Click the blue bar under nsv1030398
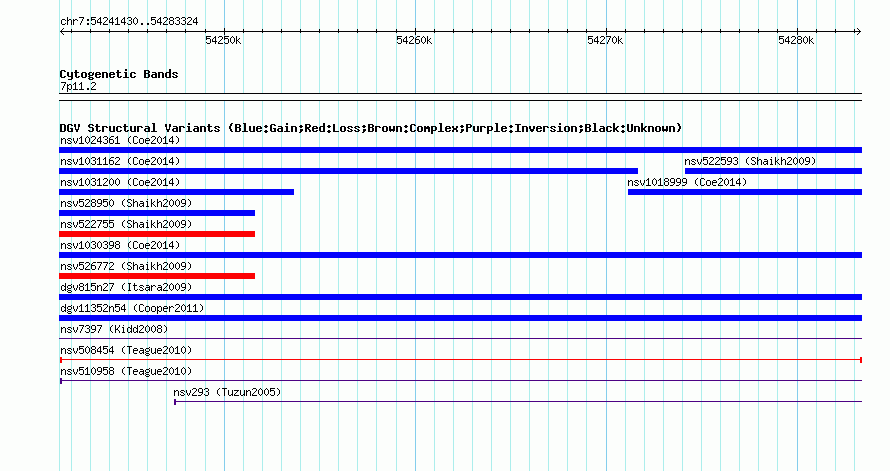Viewport: 890px width, 471px height. tap(460, 255)
